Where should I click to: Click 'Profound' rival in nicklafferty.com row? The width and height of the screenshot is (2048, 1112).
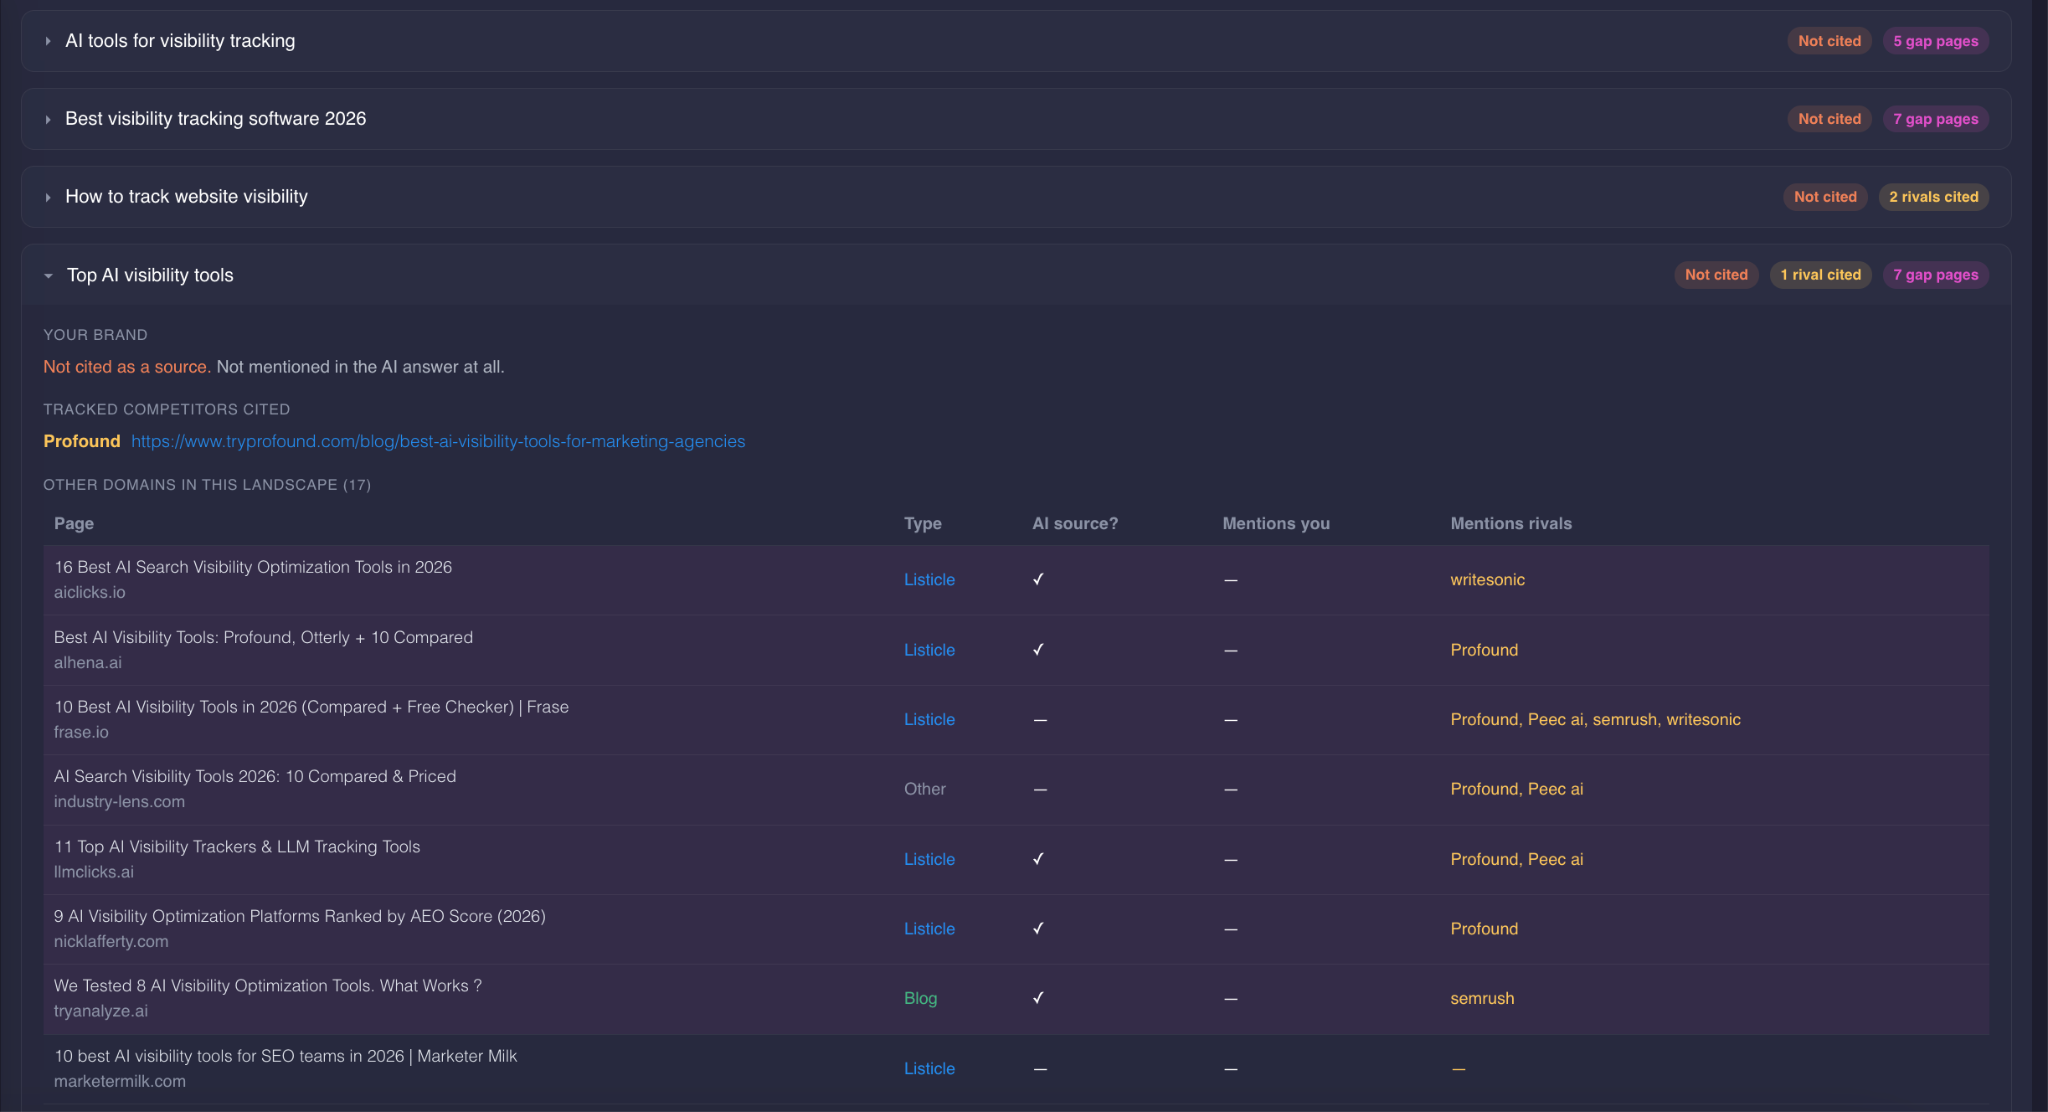click(1484, 929)
